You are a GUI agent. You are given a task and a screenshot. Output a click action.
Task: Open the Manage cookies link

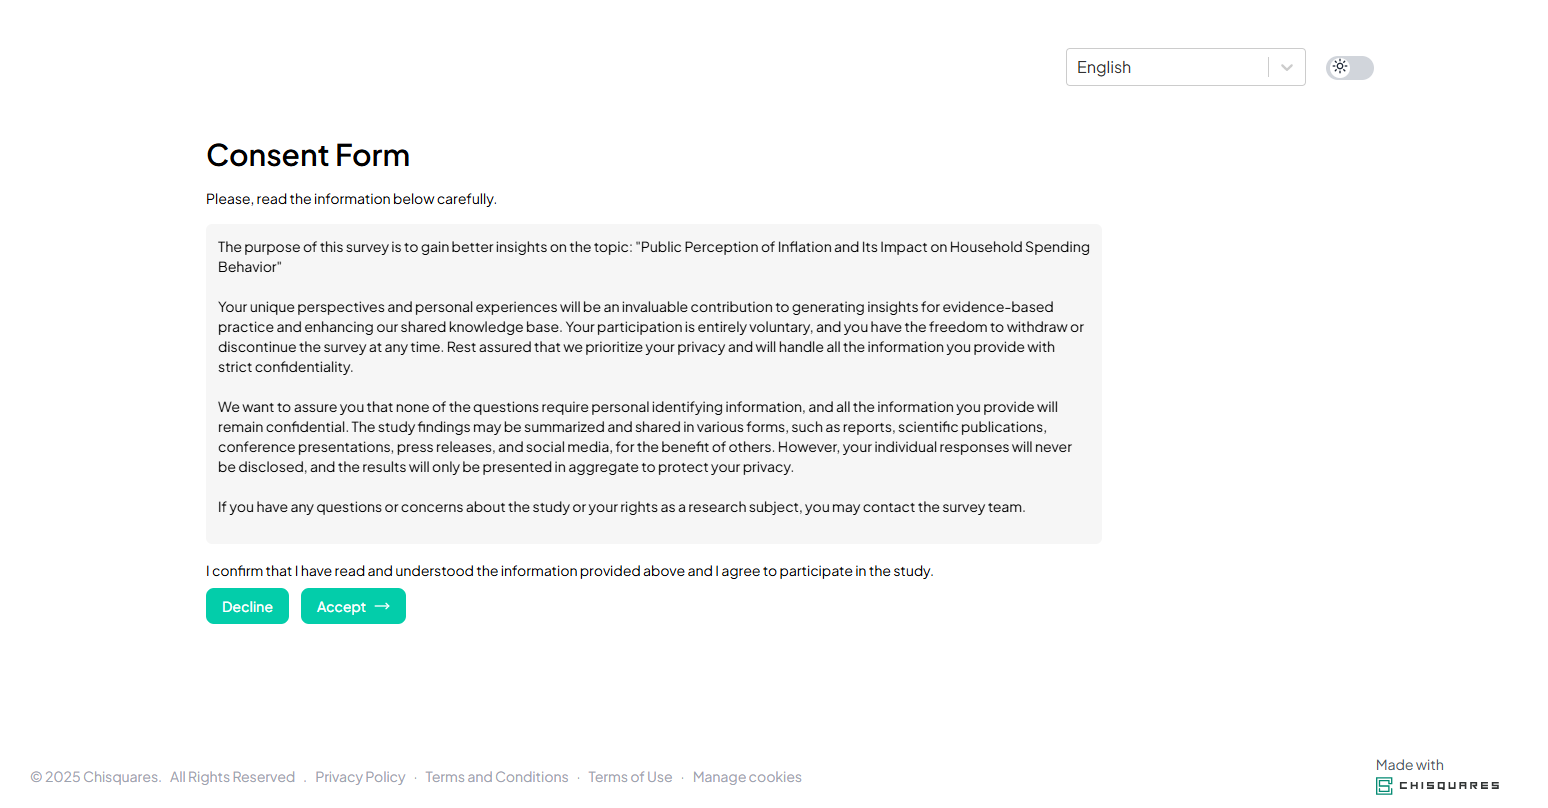click(x=747, y=777)
